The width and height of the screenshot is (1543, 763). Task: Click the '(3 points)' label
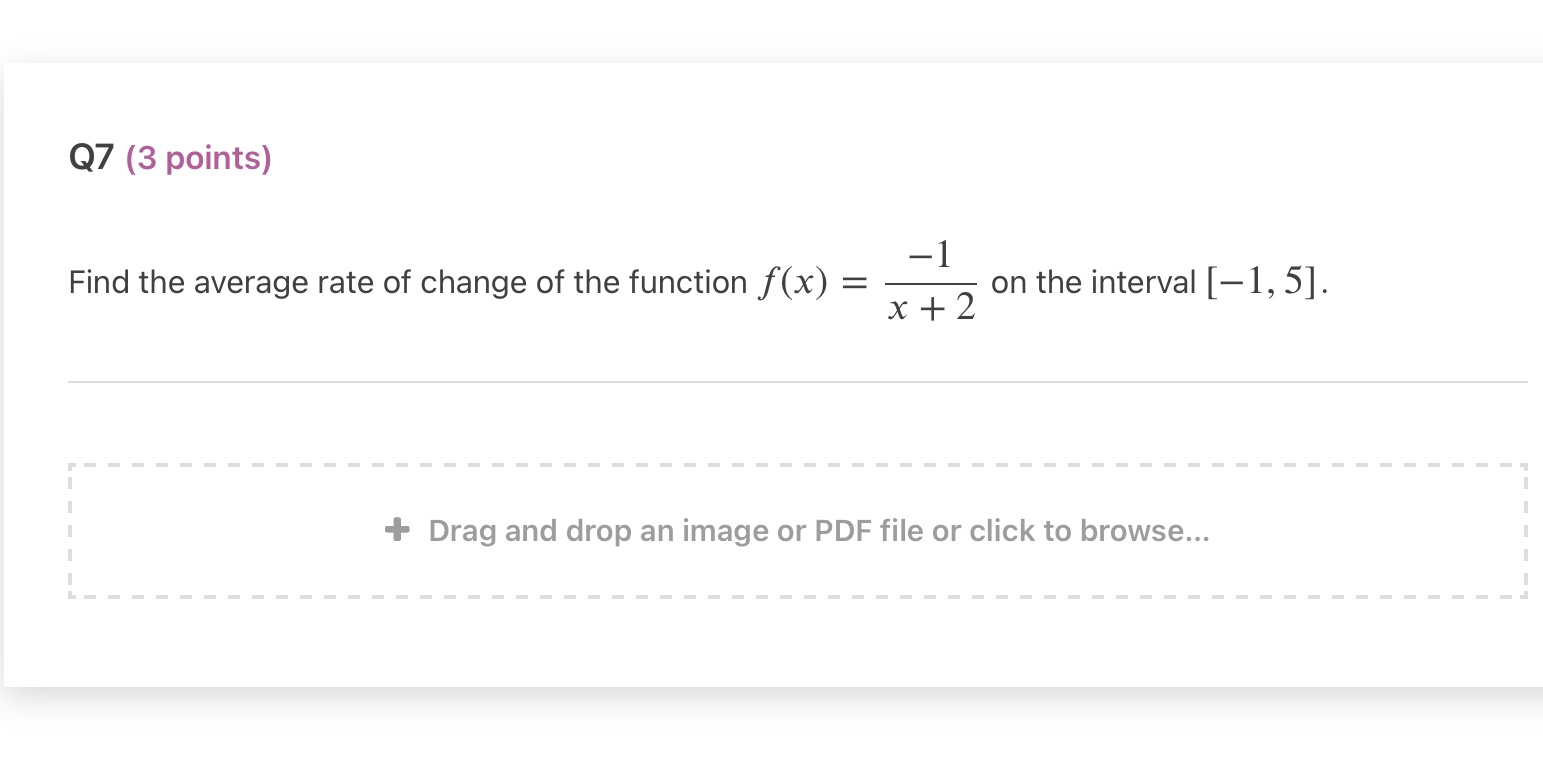click(199, 157)
